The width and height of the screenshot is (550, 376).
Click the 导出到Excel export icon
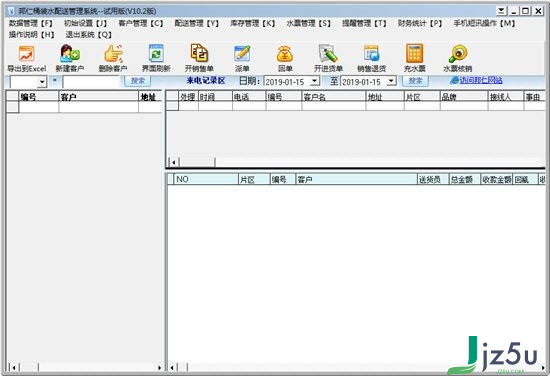(27, 54)
